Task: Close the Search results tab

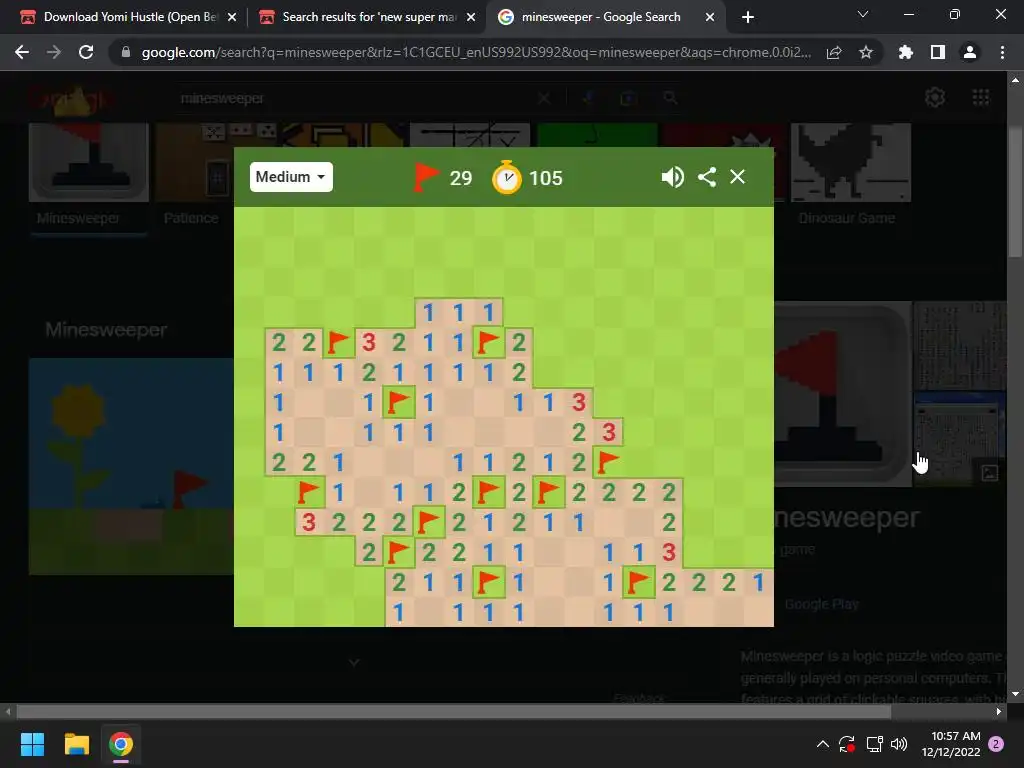Action: tap(471, 18)
